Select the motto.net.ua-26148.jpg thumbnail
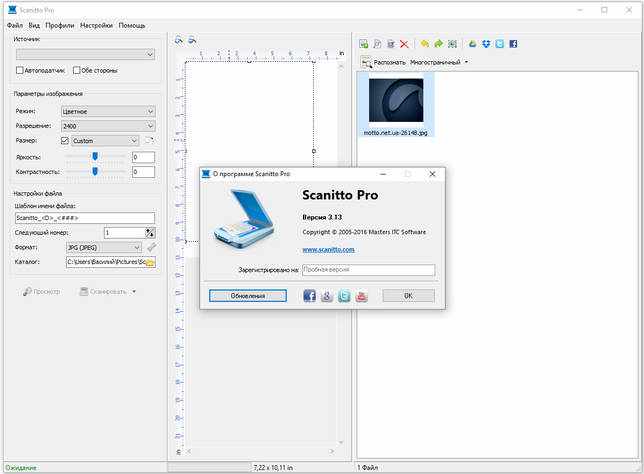Screen dimensions: 644x474 click(396, 105)
